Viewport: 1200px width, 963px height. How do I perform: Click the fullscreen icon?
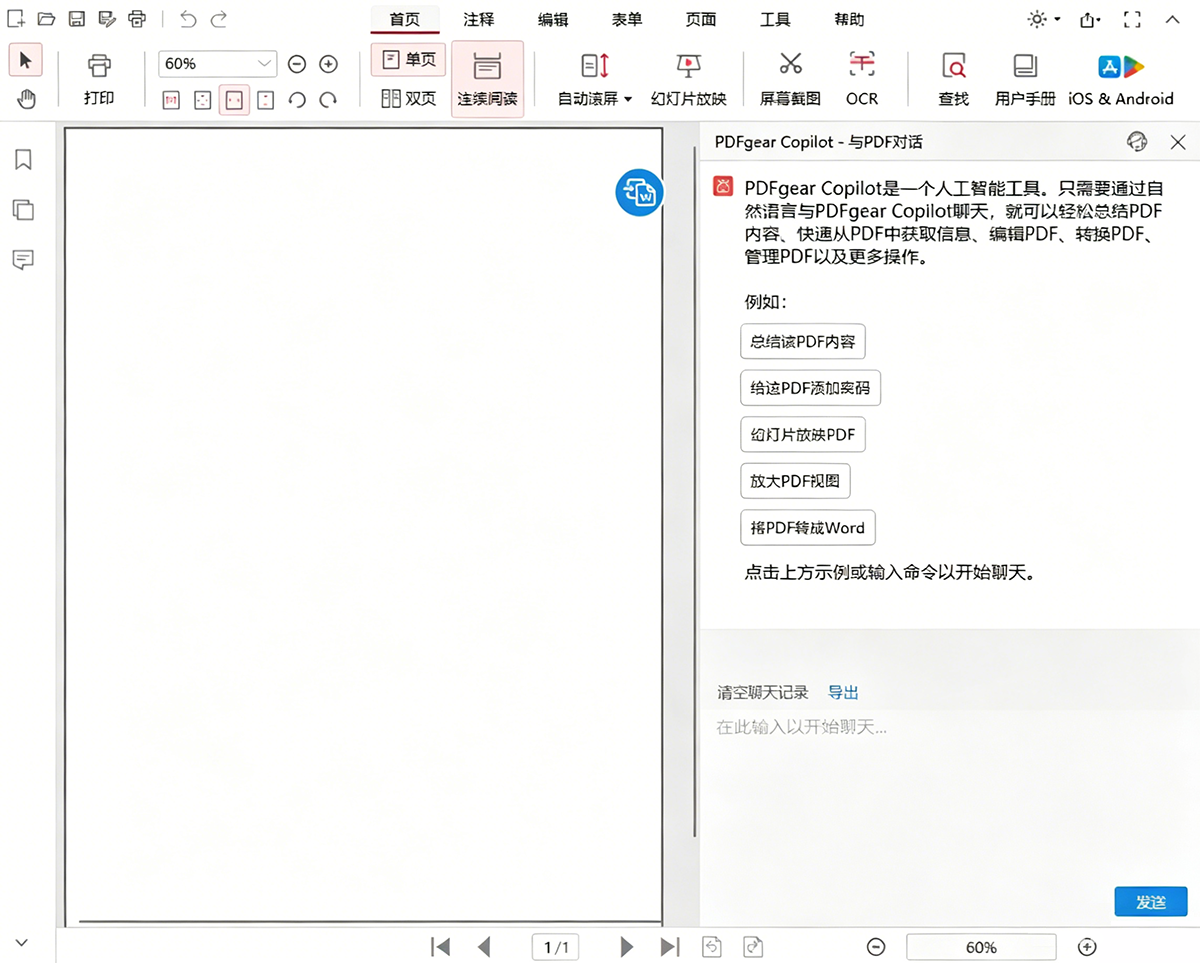coord(1132,19)
